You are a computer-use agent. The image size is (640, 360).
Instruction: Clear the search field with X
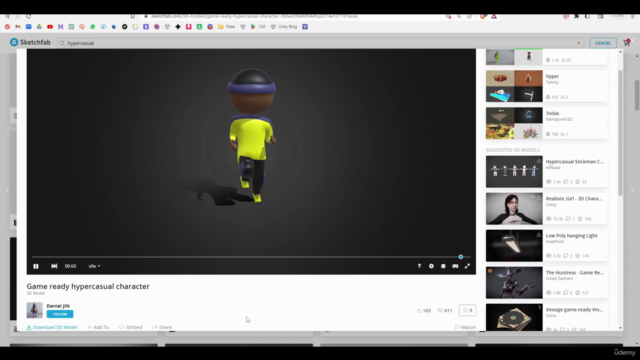[579, 43]
